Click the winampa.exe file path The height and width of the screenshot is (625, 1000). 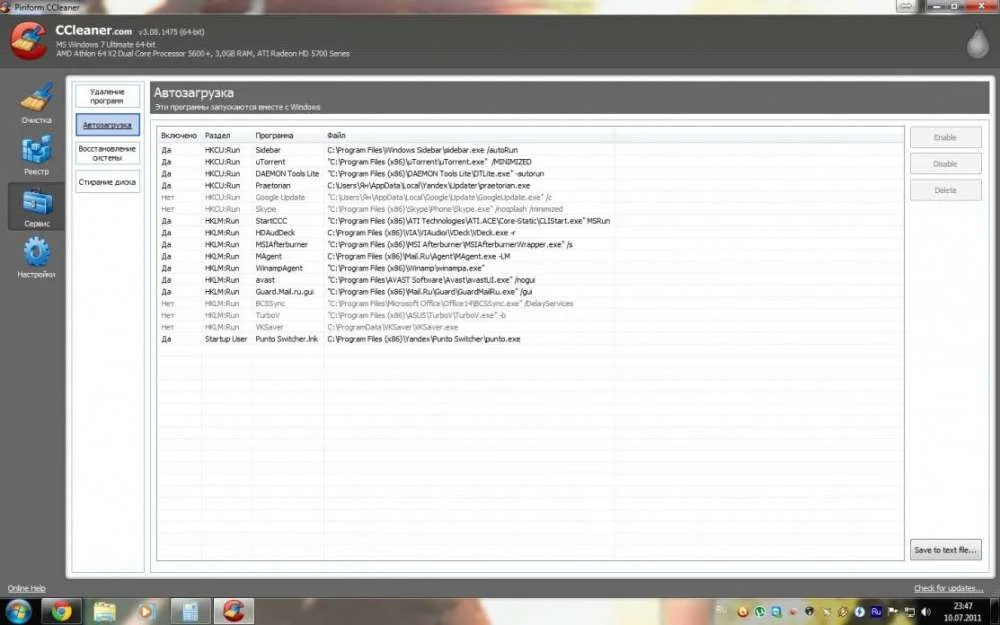(x=406, y=268)
